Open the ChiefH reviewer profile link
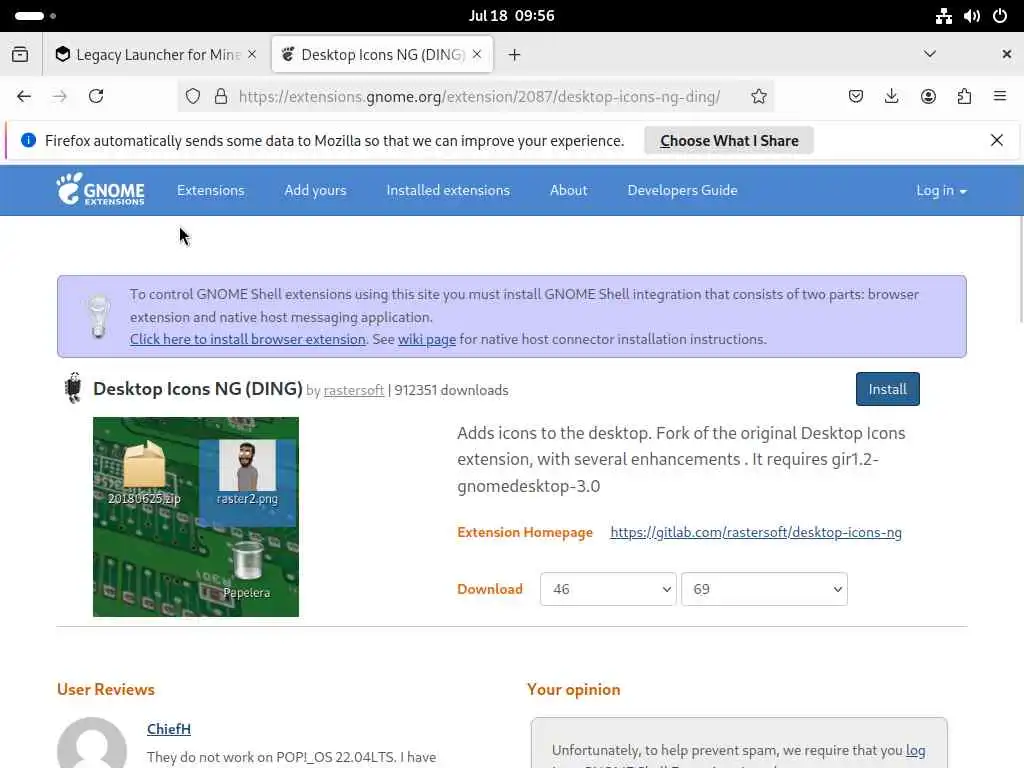Image resolution: width=1024 pixels, height=768 pixels. 169,729
